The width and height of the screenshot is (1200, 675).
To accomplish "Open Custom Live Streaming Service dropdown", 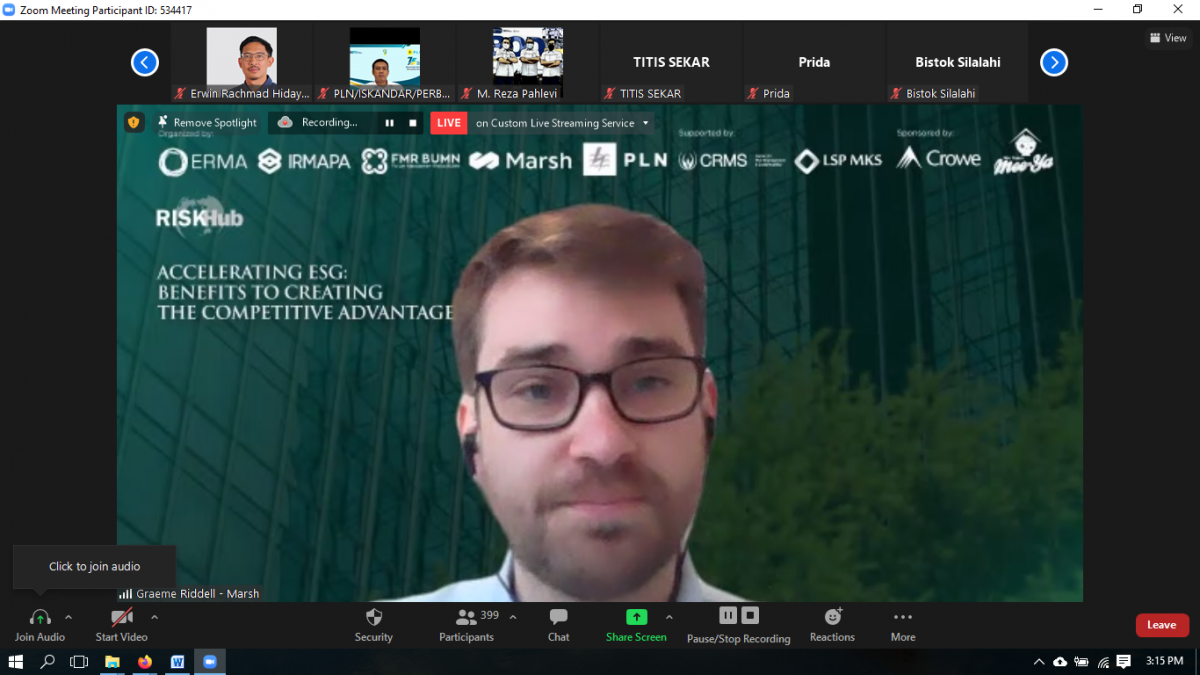I will (646, 123).
